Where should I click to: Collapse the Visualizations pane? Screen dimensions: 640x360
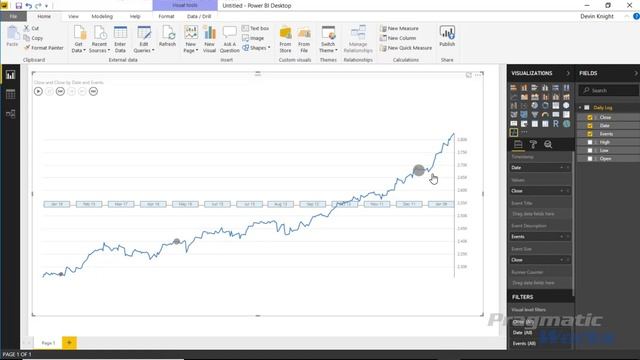pos(568,73)
